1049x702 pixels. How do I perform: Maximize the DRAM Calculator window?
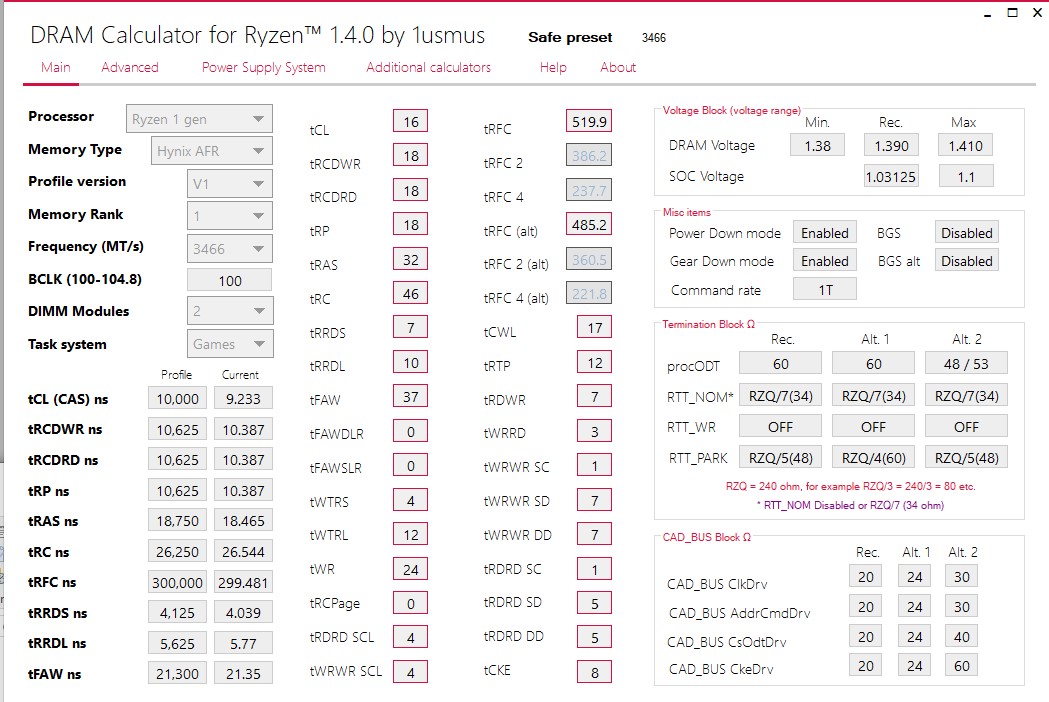1013,13
